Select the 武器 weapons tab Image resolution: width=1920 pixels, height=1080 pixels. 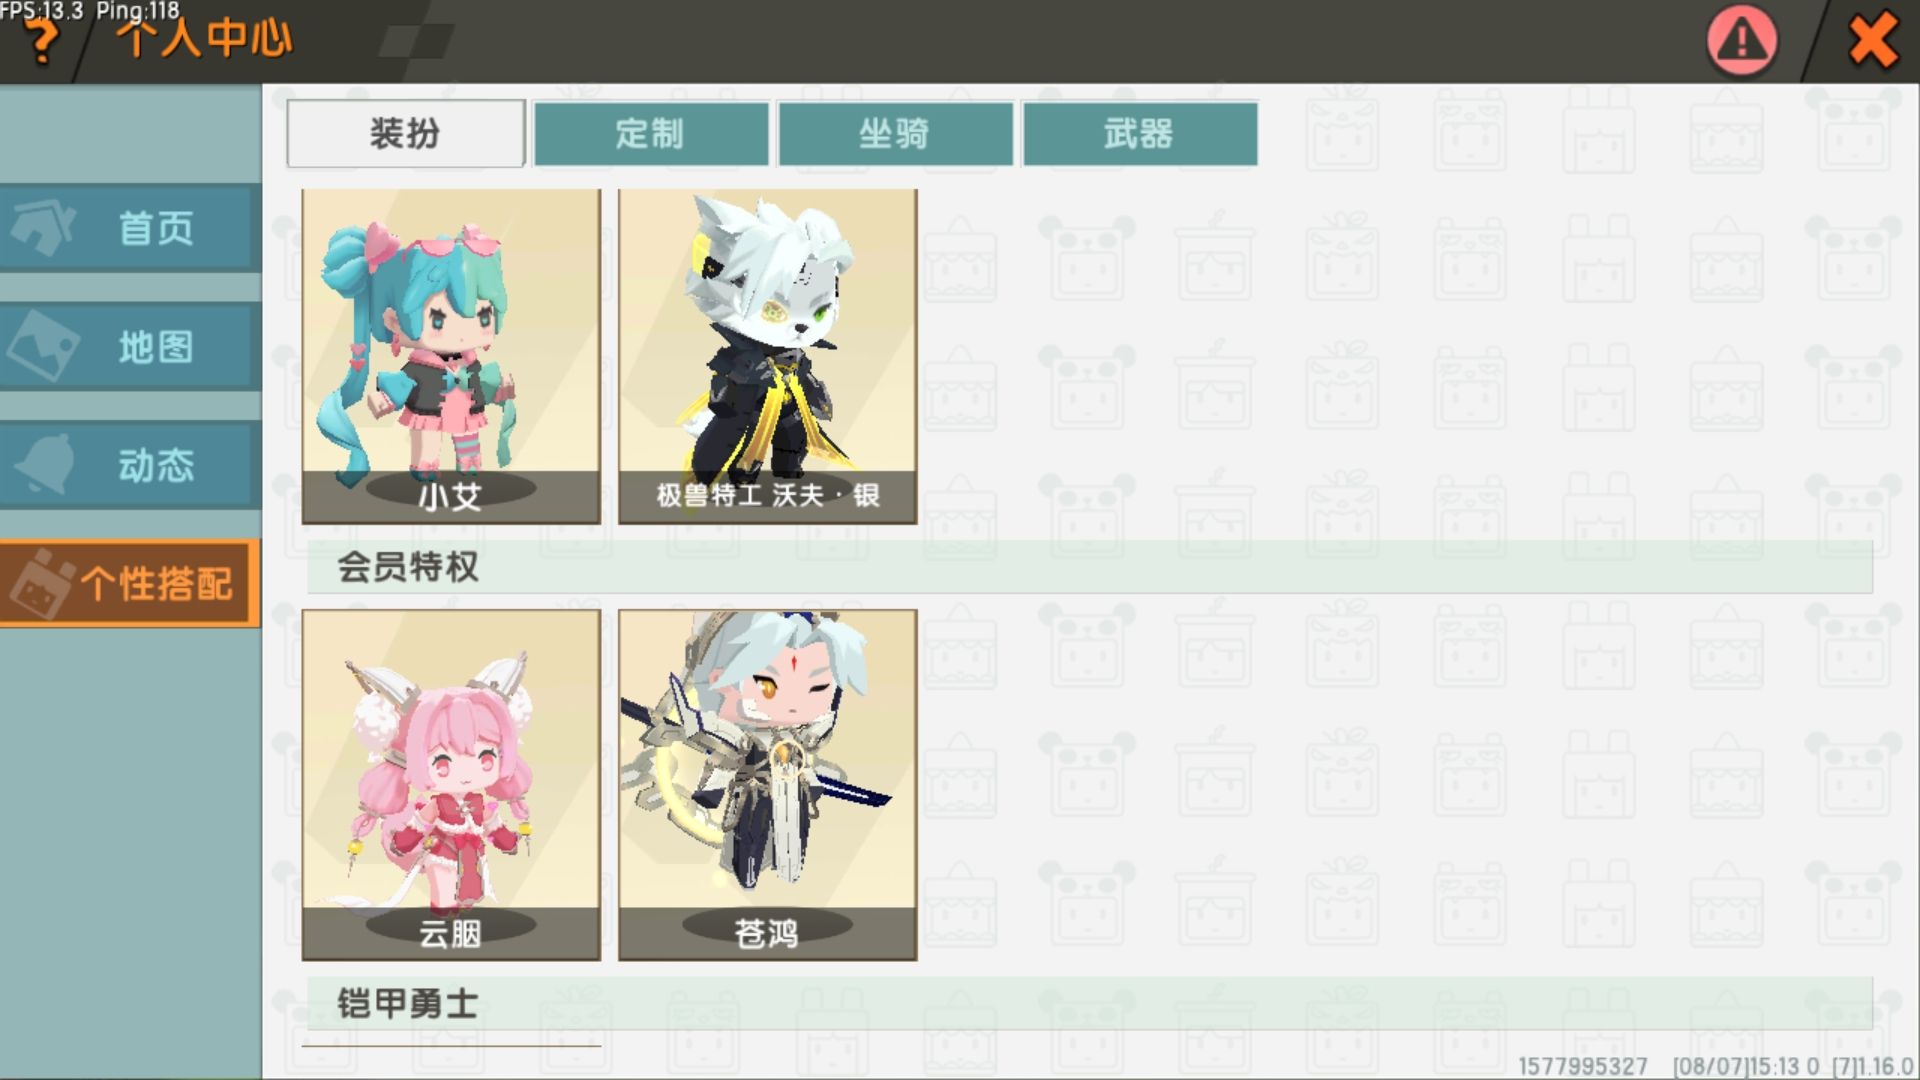tap(1140, 133)
